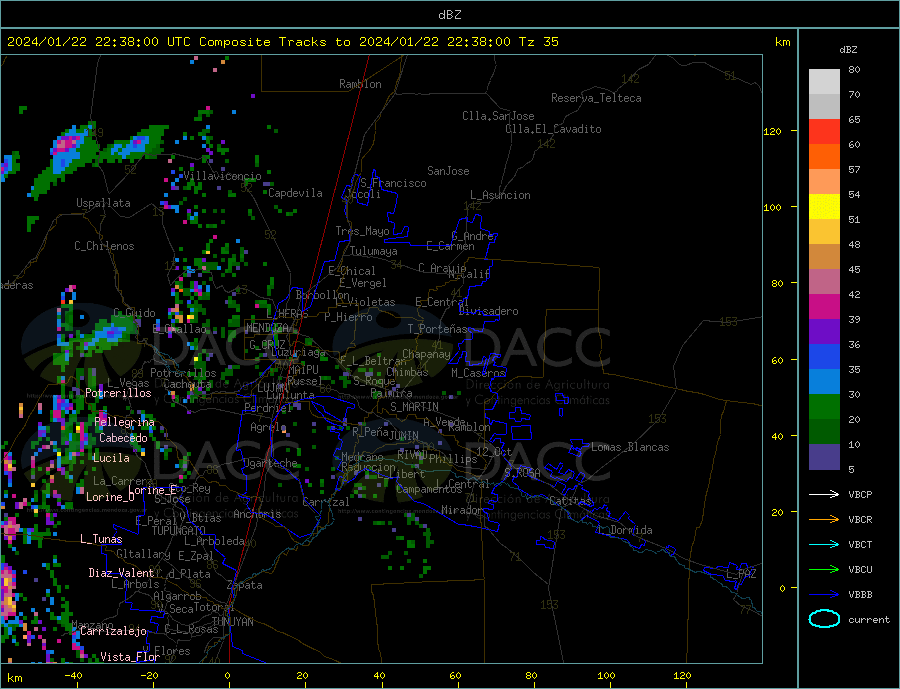Click the white VBCP arrow legend icon
The height and width of the screenshot is (689, 900).
point(824,494)
